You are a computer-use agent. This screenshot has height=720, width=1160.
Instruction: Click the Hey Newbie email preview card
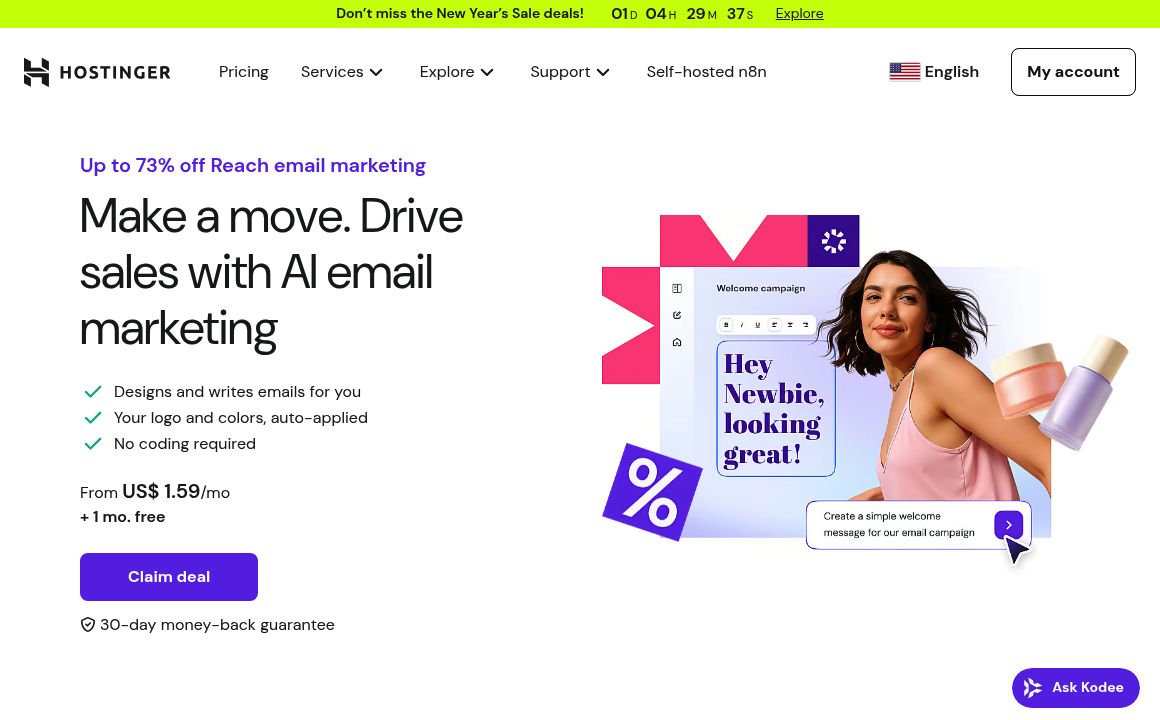point(776,408)
